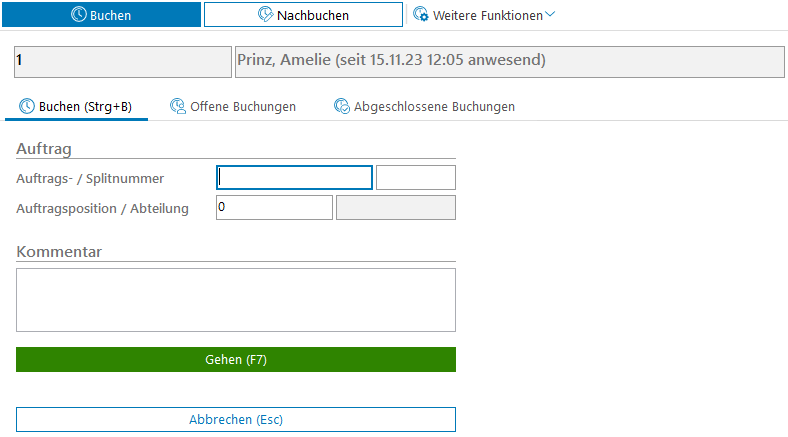The width and height of the screenshot is (788, 437).
Task: Select the Buchen (Strg+B) tab
Action: click(85, 106)
